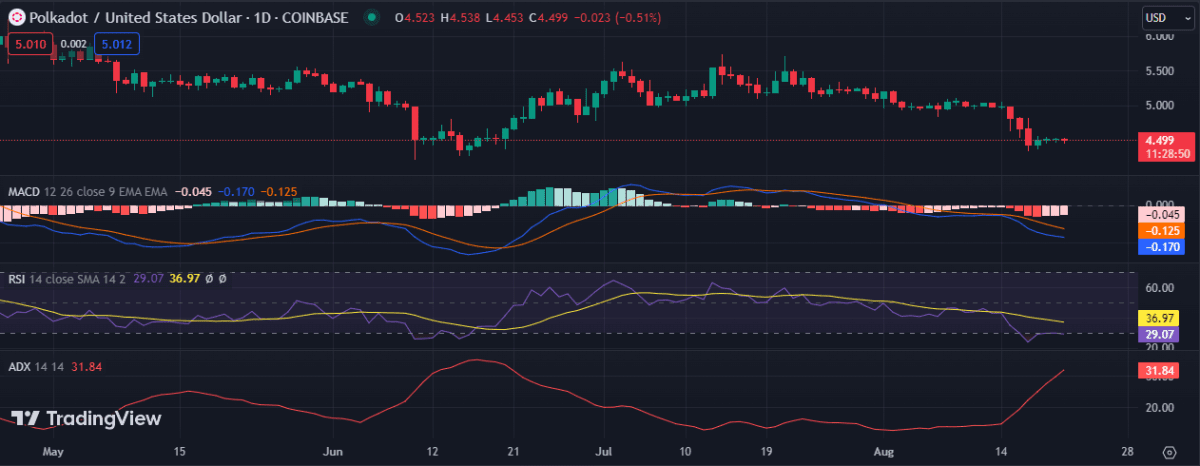Click the 5.000 price scale label
This screenshot has width=1200, height=466.
1160,105
